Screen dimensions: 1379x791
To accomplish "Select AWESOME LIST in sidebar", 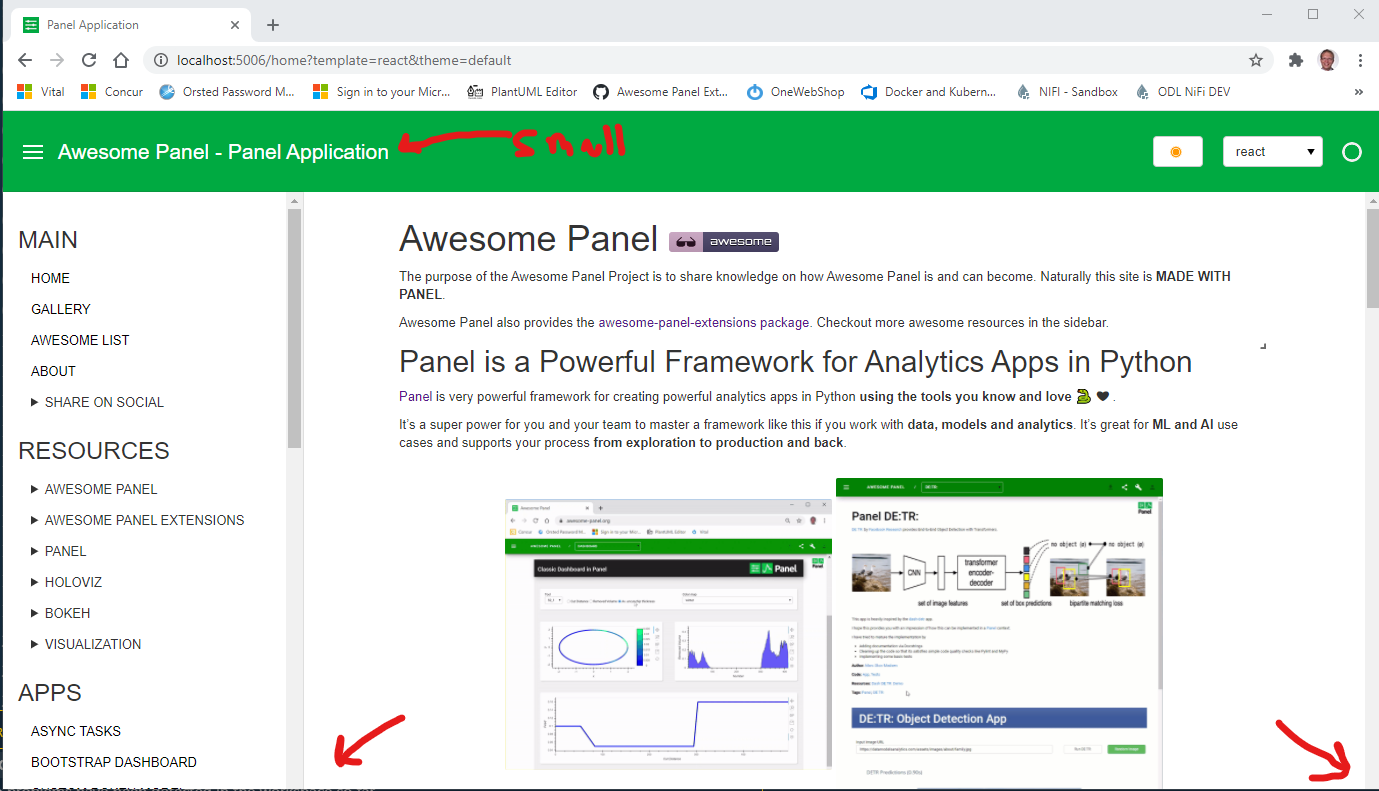I will pyautogui.click(x=80, y=340).
